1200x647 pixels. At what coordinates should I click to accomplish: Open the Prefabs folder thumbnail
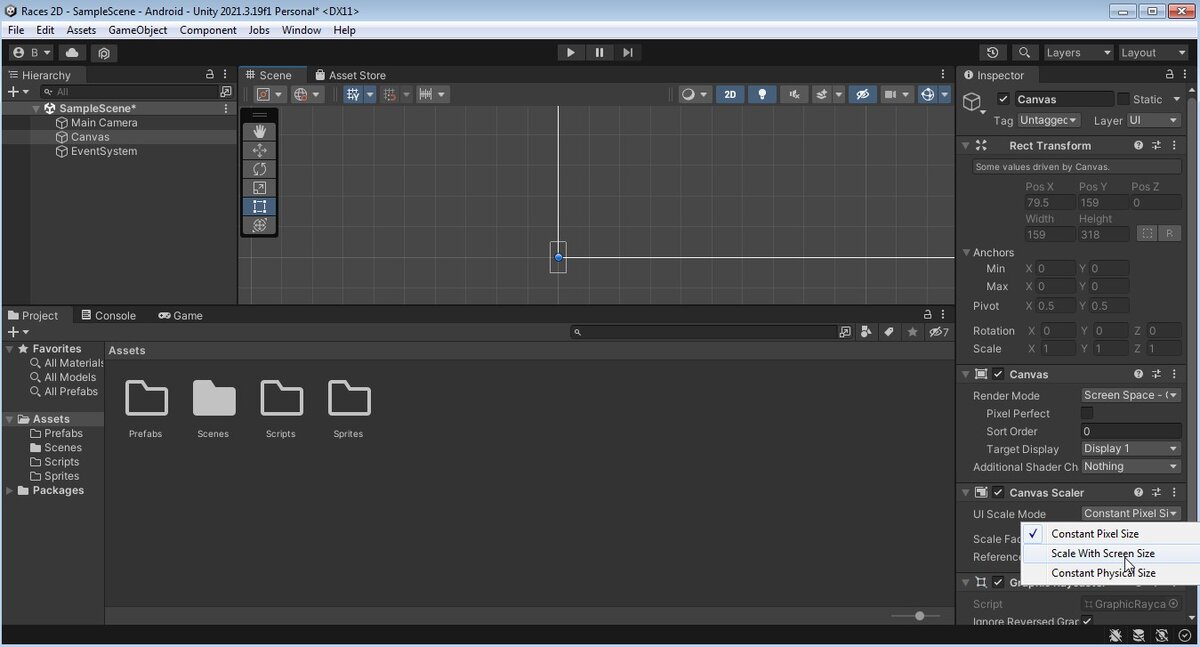pyautogui.click(x=146, y=398)
